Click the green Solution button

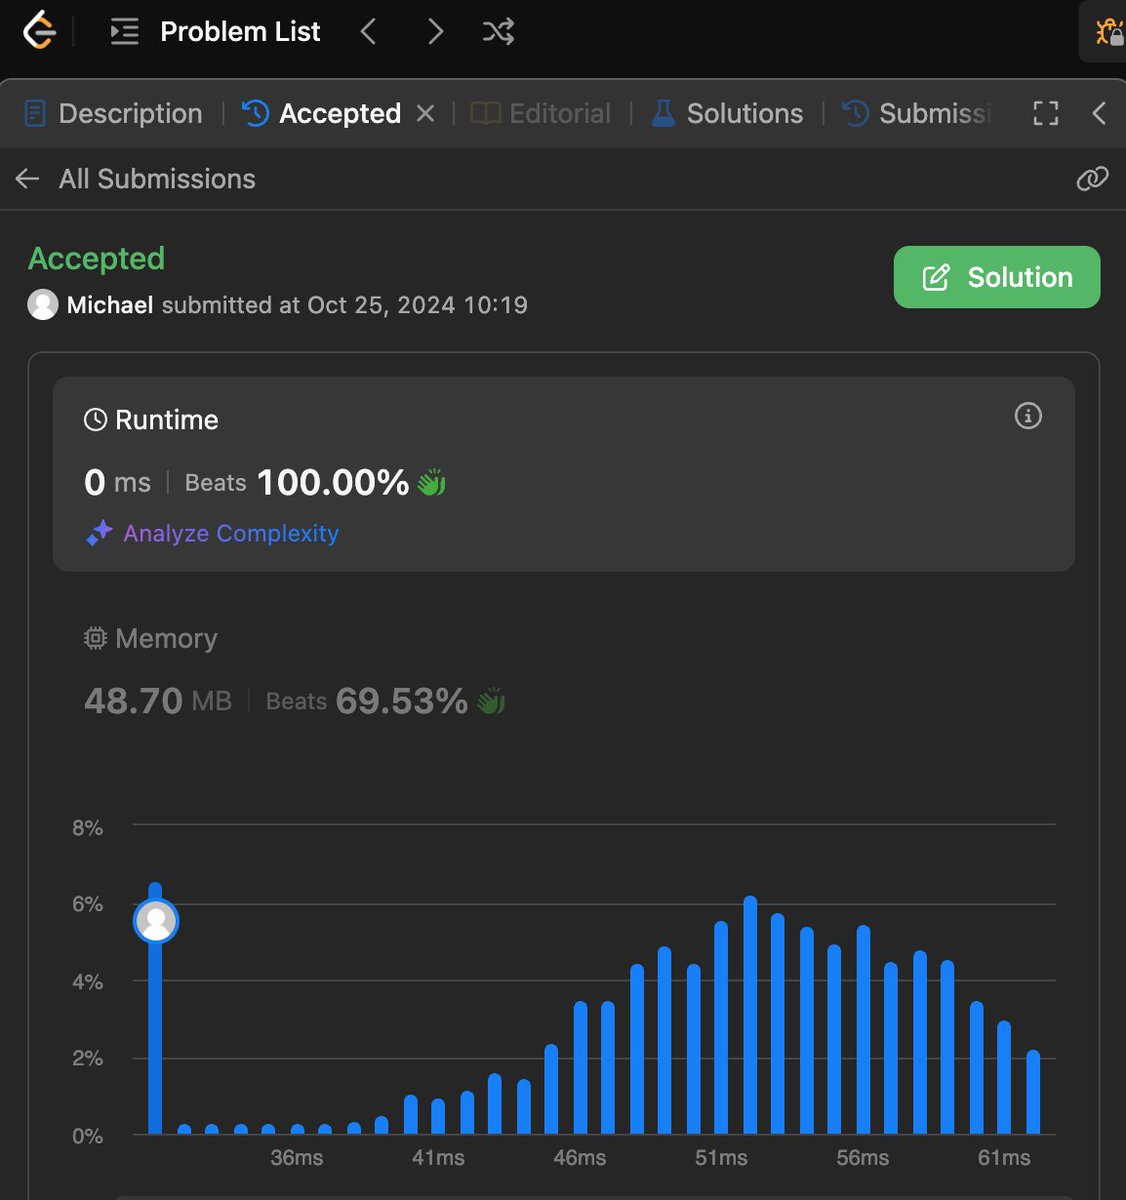pos(996,277)
